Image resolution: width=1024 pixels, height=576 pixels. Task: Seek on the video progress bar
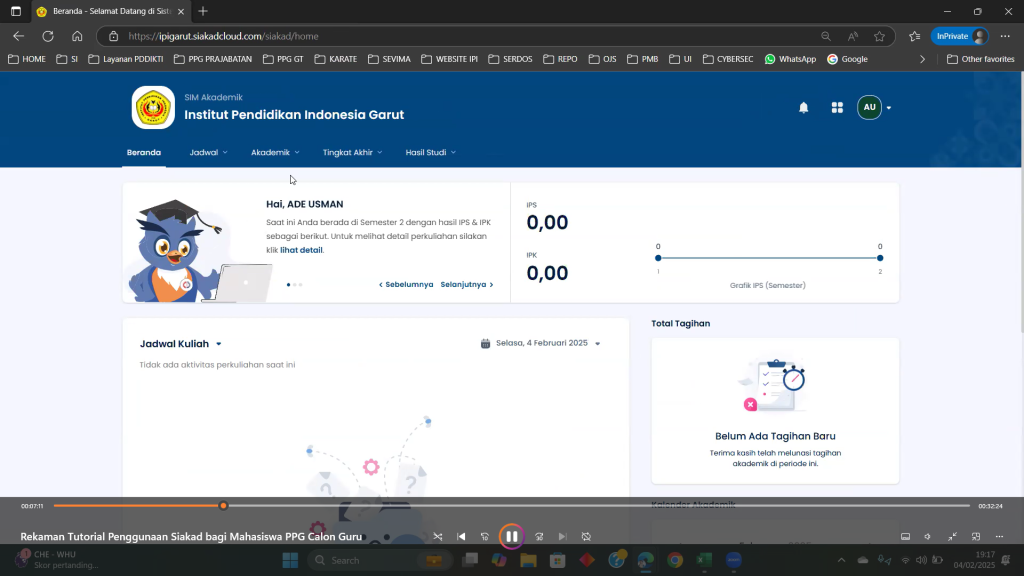click(512, 505)
